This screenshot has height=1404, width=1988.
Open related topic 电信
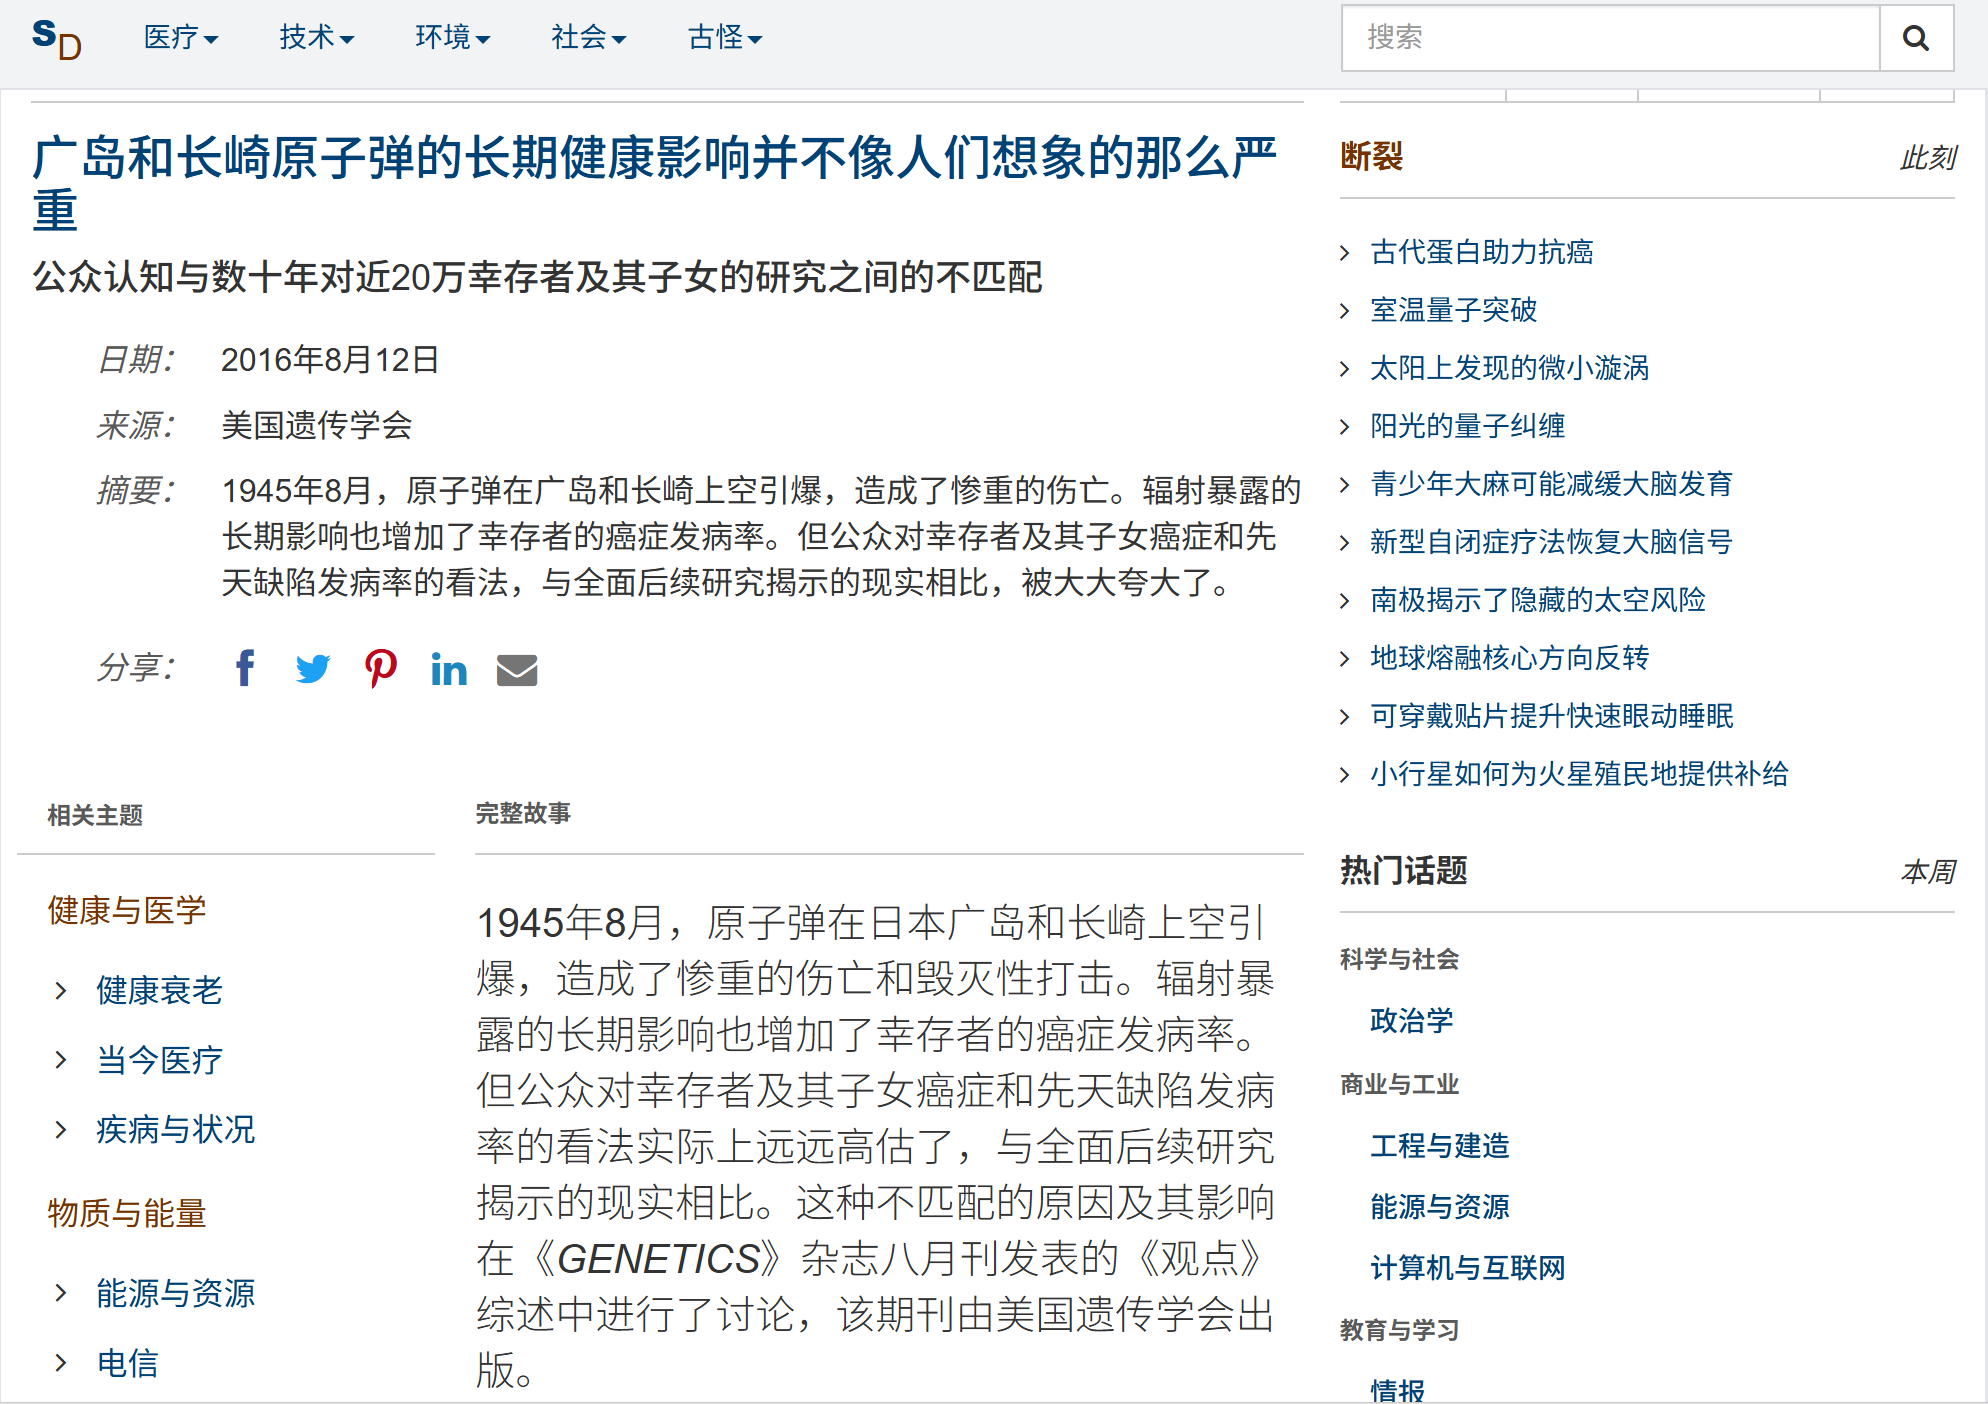click(x=127, y=1363)
